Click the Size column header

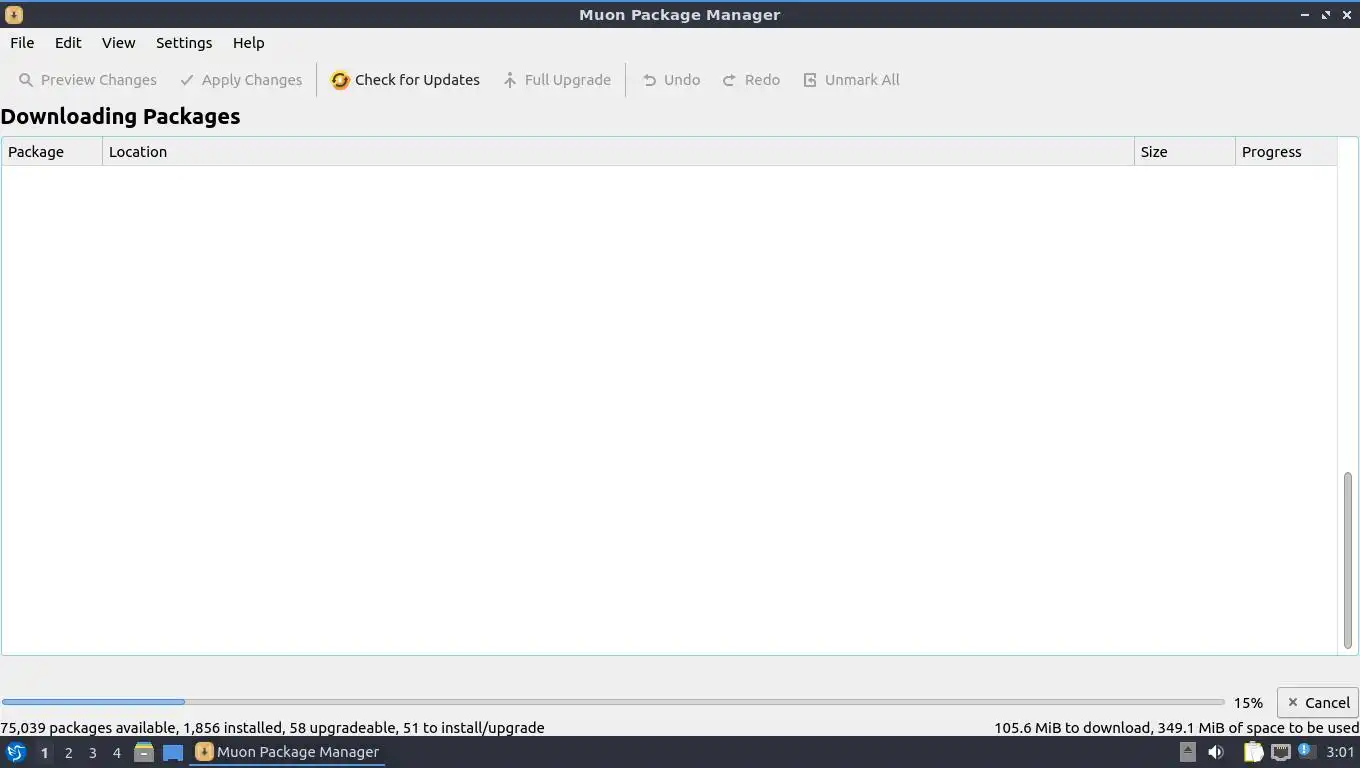[x=1185, y=152]
